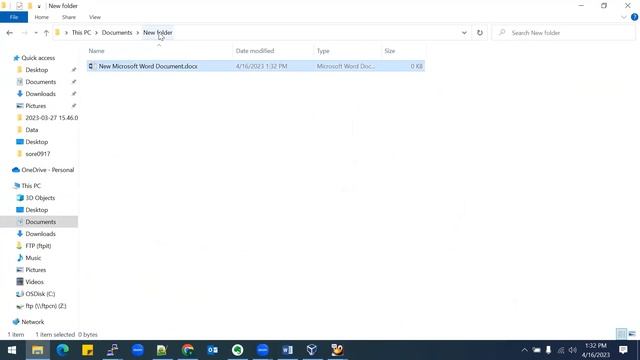The width and height of the screenshot is (640, 360).
Task: Open pinned Documents under Quick access
Action: coord(40,82)
